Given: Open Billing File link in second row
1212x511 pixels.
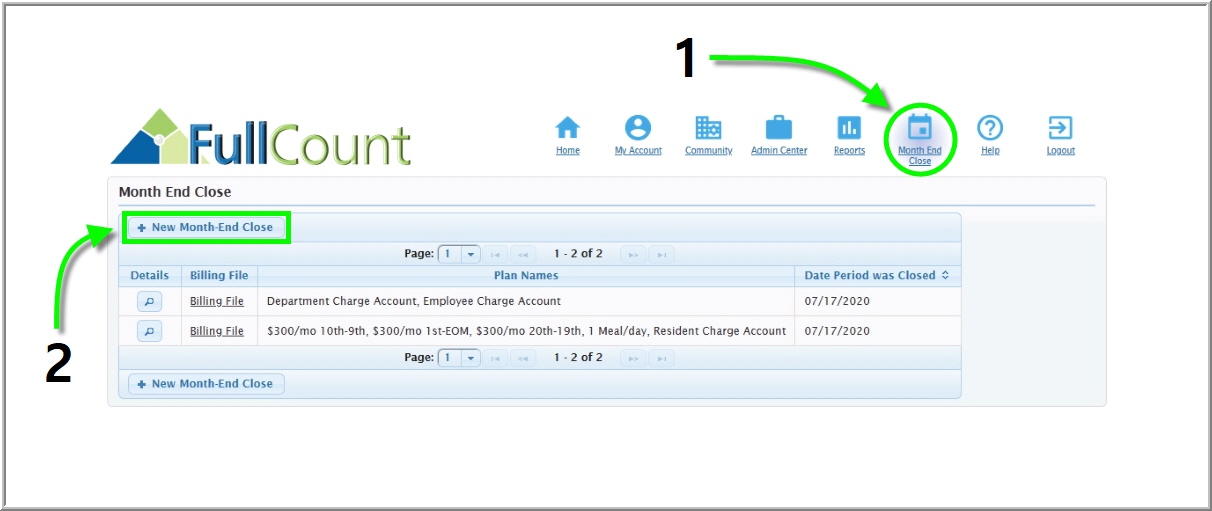Looking at the screenshot, I should [217, 331].
